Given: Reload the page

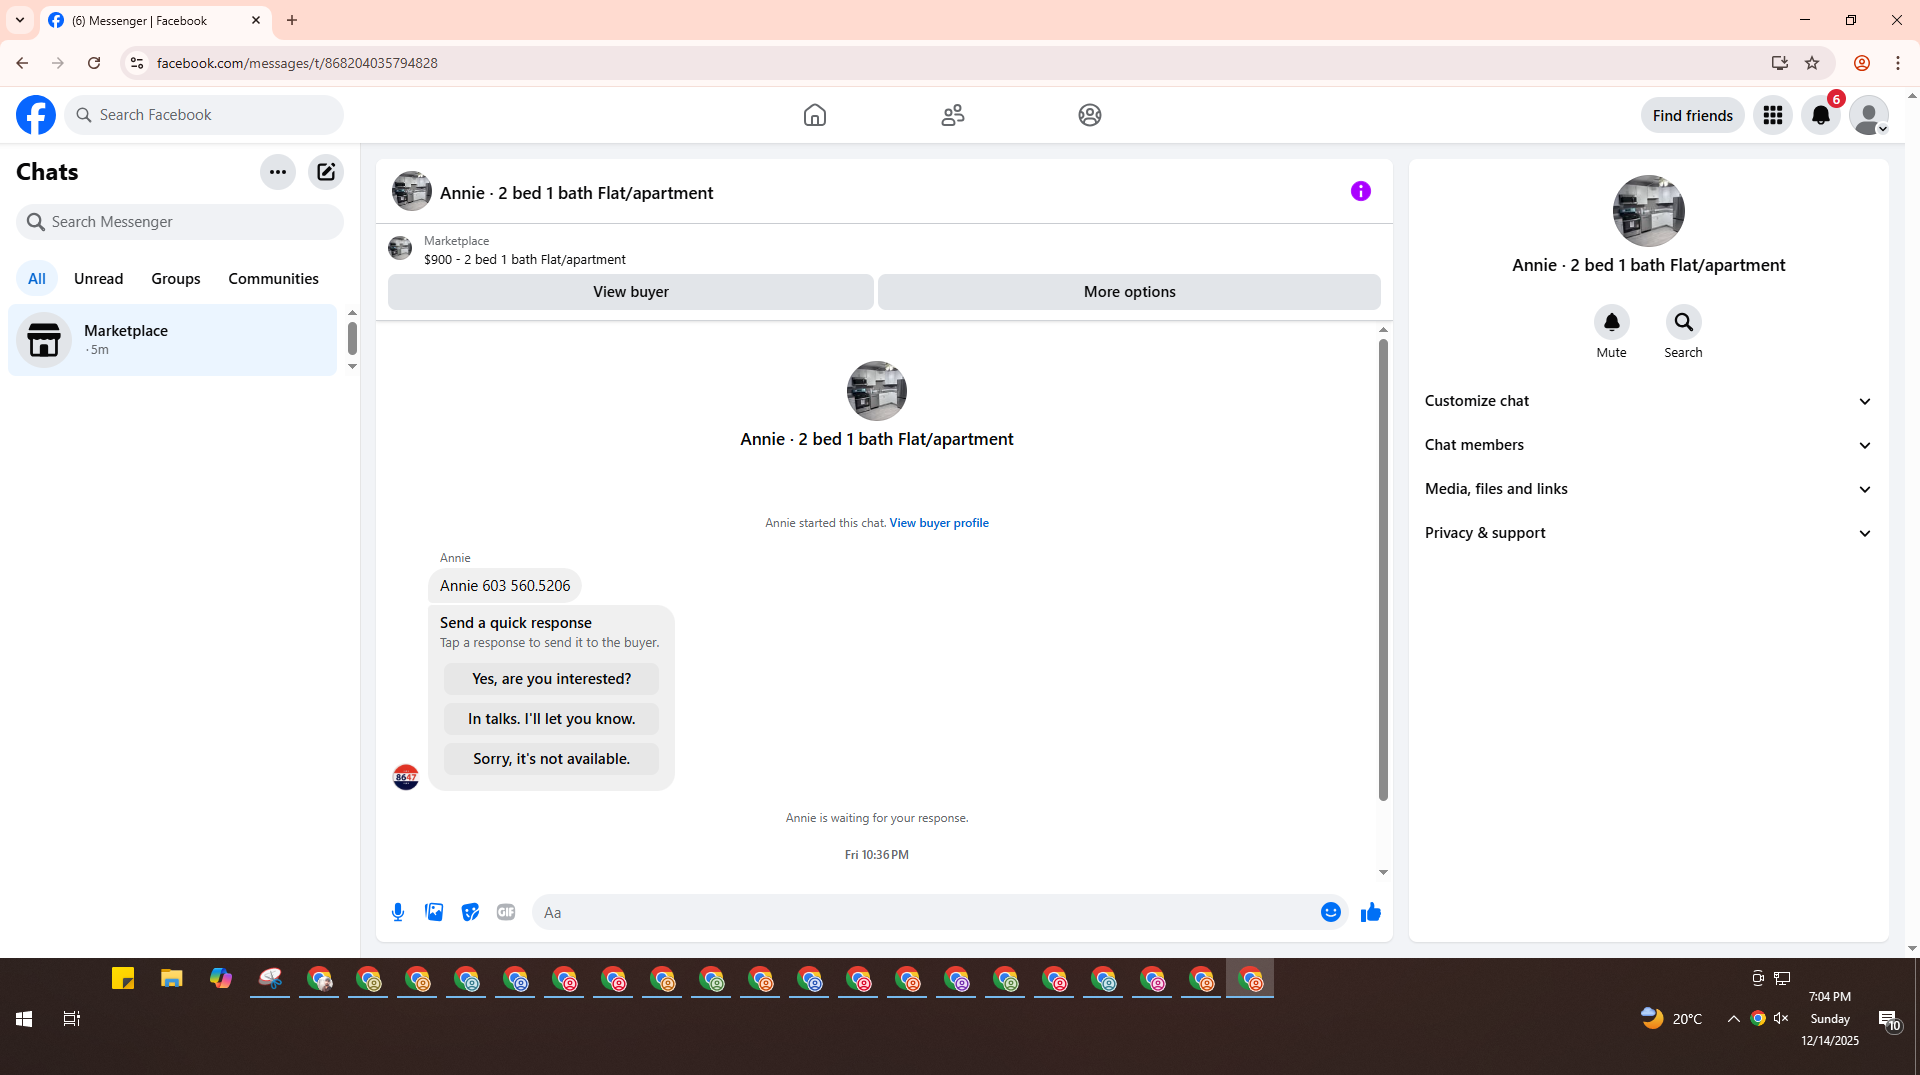Looking at the screenshot, I should tap(94, 63).
